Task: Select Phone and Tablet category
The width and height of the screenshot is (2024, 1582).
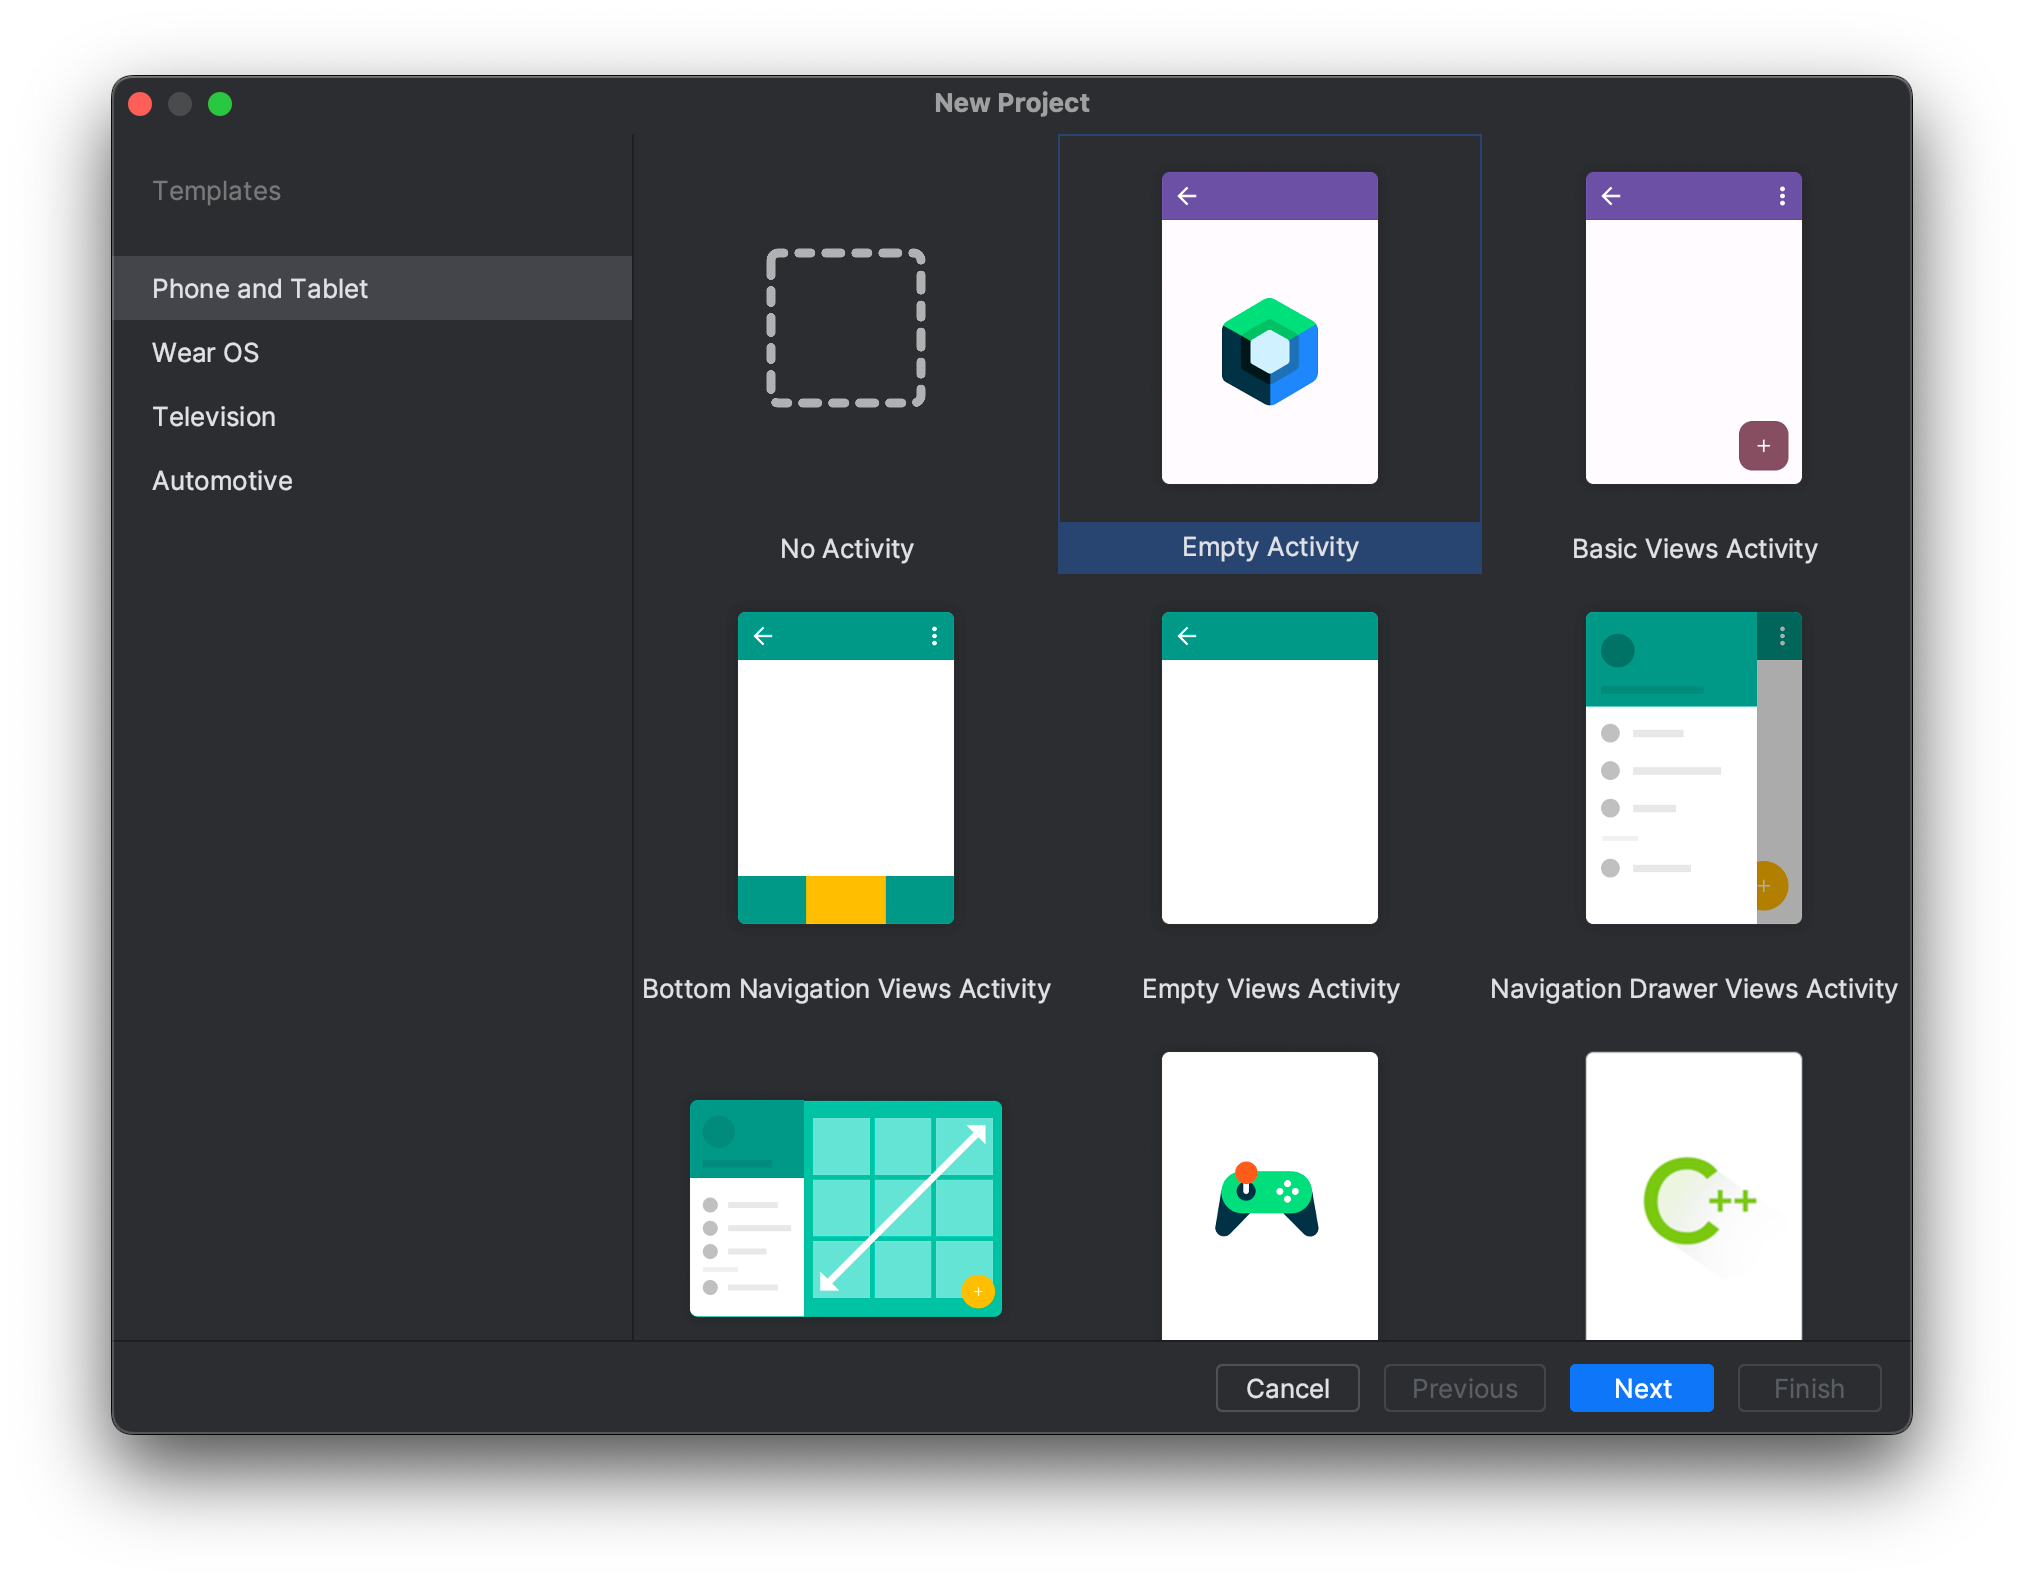Action: coord(260,289)
